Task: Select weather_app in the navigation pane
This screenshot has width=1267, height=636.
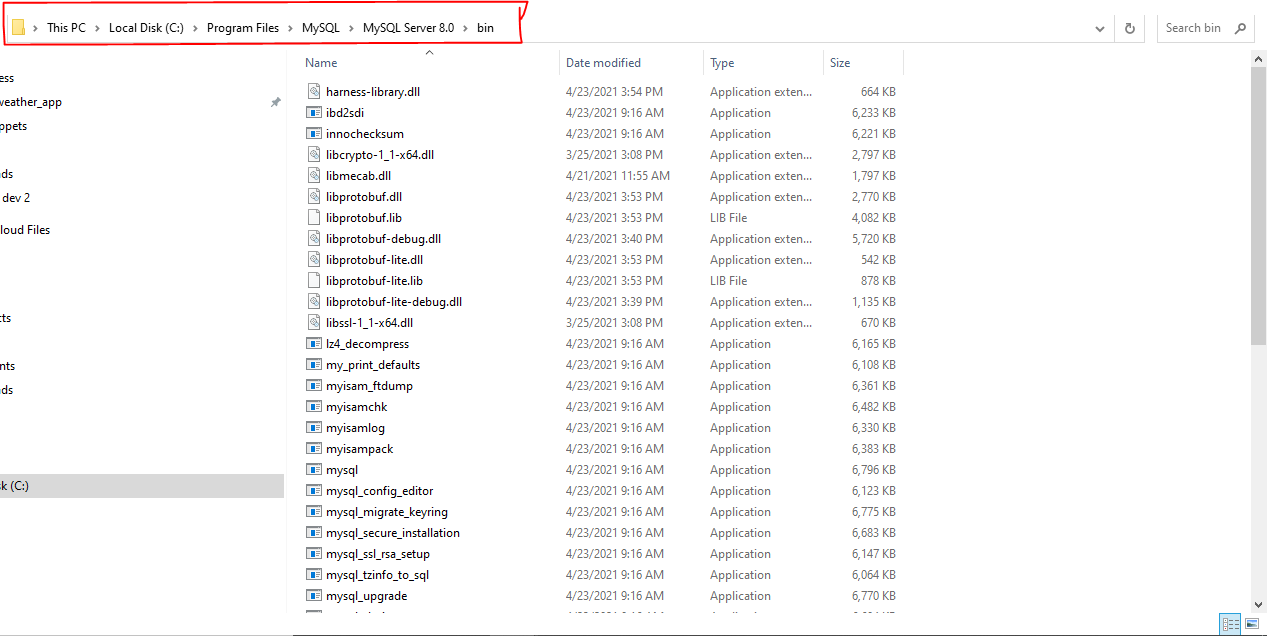Action: (x=31, y=102)
